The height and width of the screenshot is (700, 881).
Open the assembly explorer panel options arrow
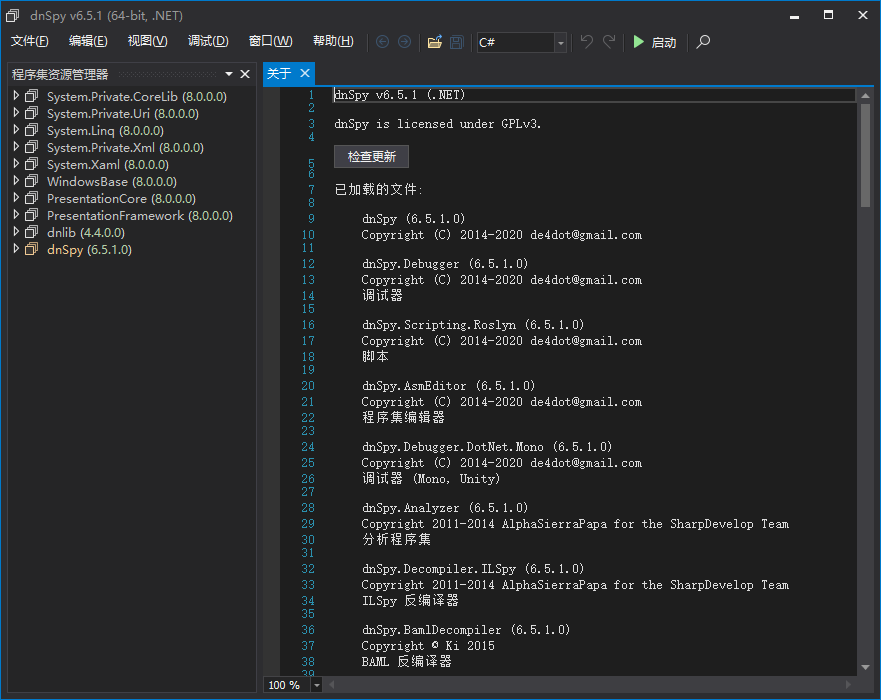[x=229, y=74]
